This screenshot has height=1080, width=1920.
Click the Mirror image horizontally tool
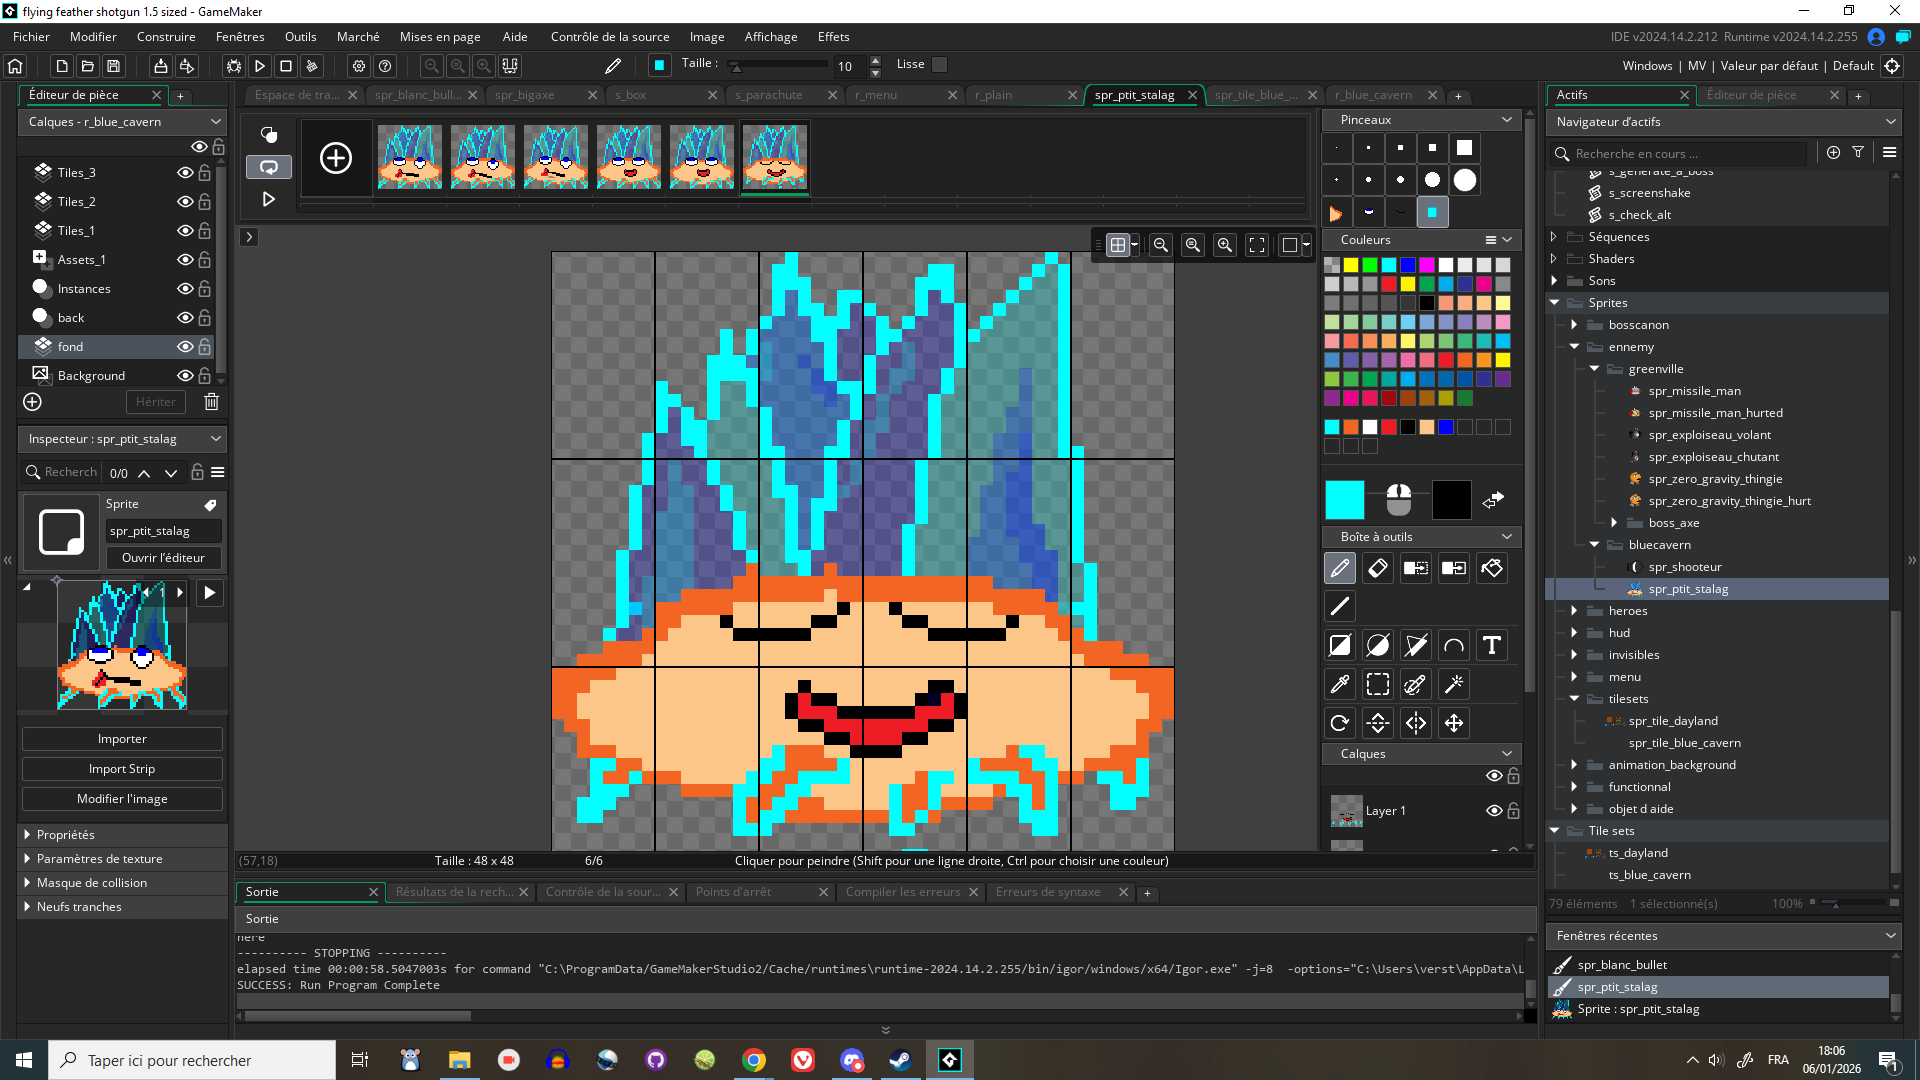tap(1416, 723)
